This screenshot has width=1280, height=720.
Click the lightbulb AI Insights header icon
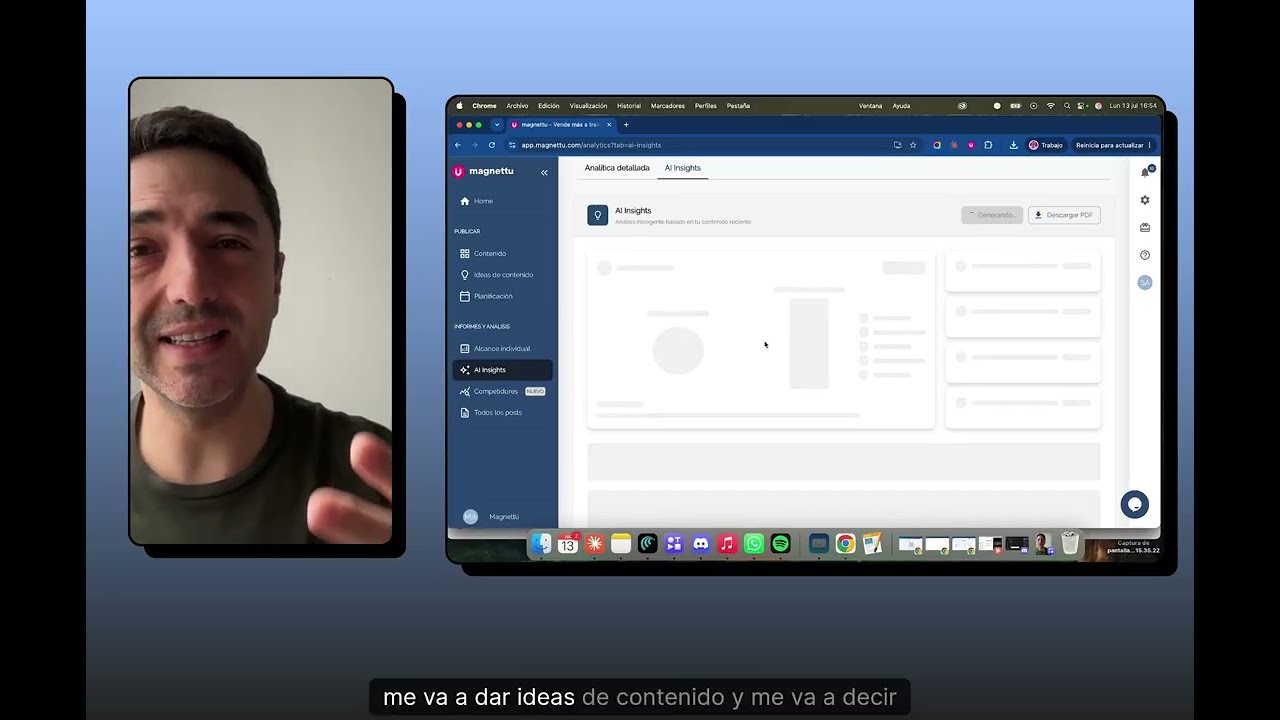pos(598,215)
